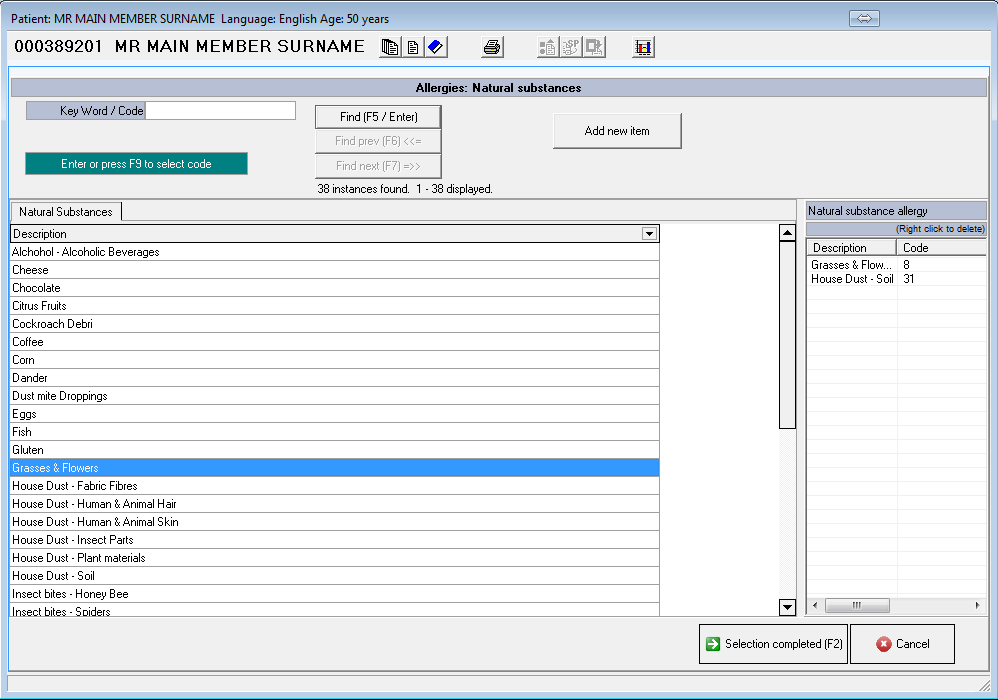The width and height of the screenshot is (998, 700).
Task: Click Find (F5 / Enter) button
Action: click(x=378, y=117)
